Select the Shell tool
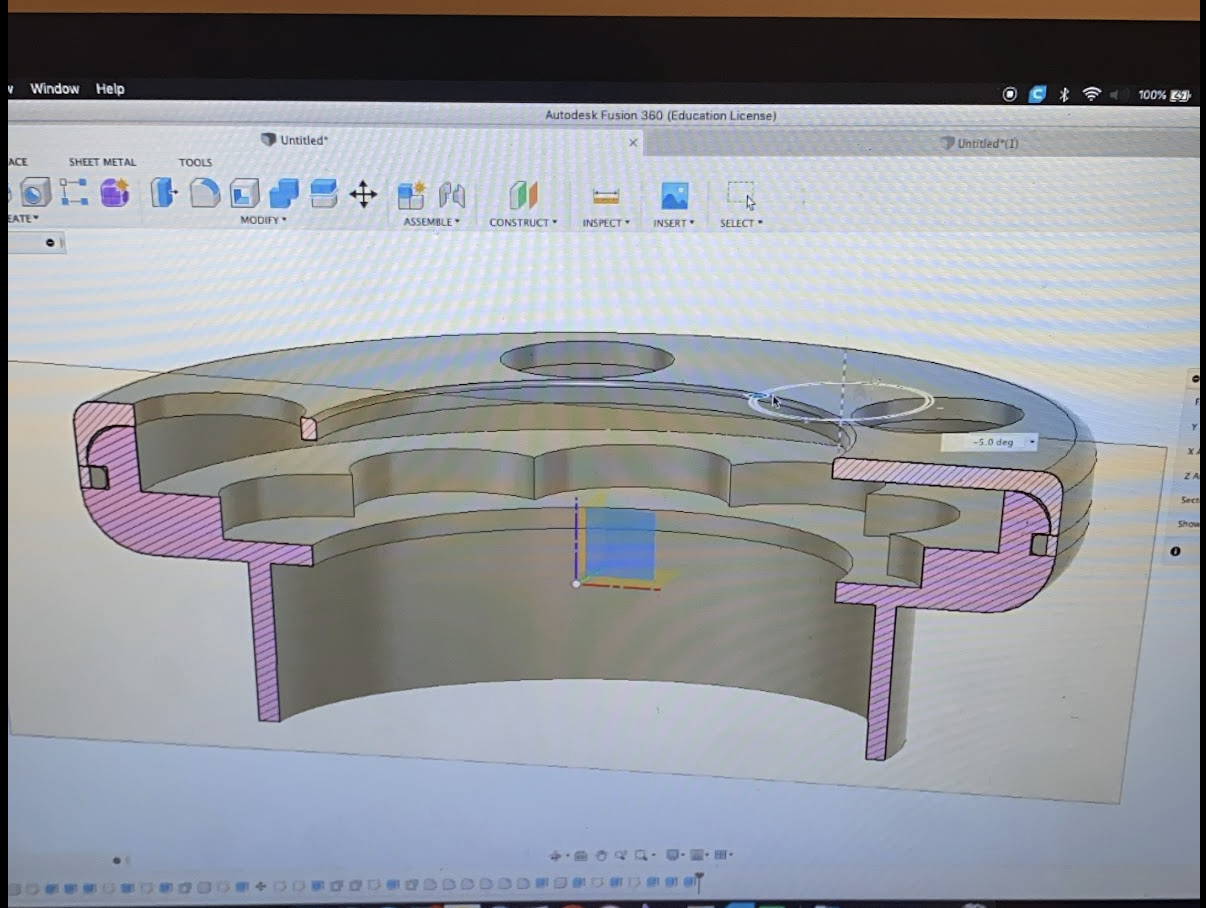Image resolution: width=1206 pixels, height=908 pixels. pyautogui.click(x=244, y=192)
